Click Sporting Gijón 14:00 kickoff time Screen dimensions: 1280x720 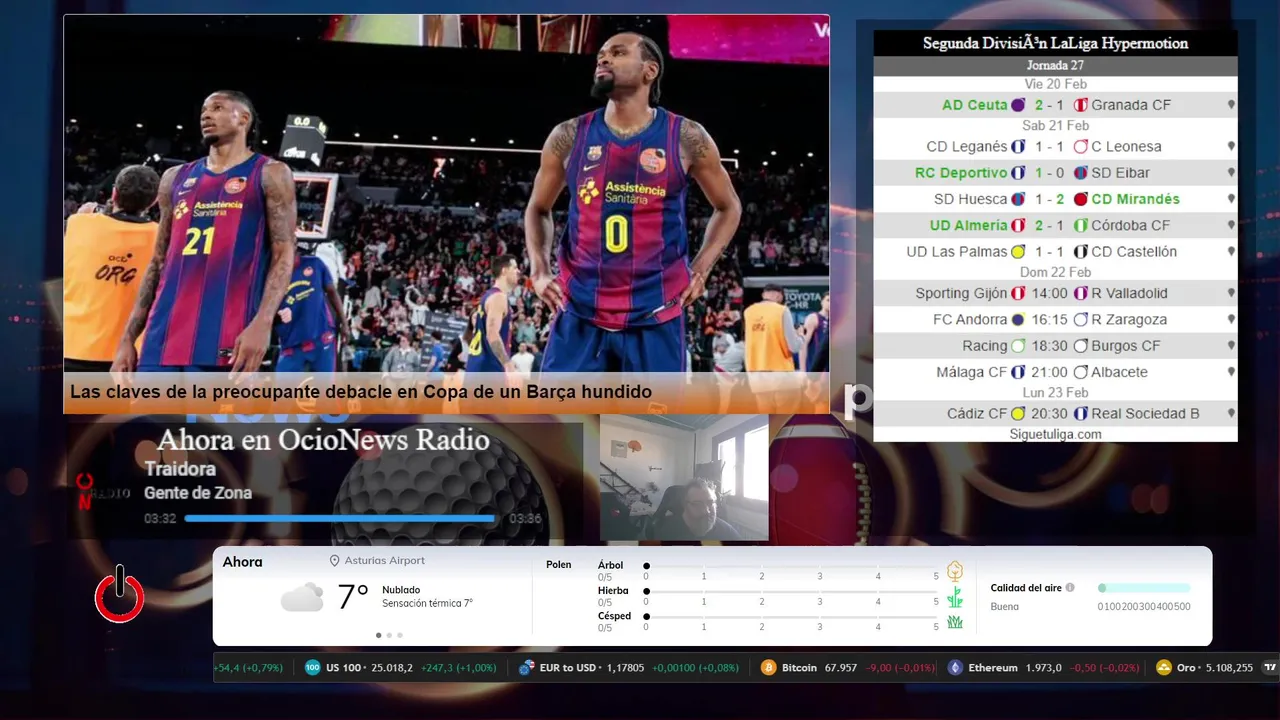coord(1050,294)
